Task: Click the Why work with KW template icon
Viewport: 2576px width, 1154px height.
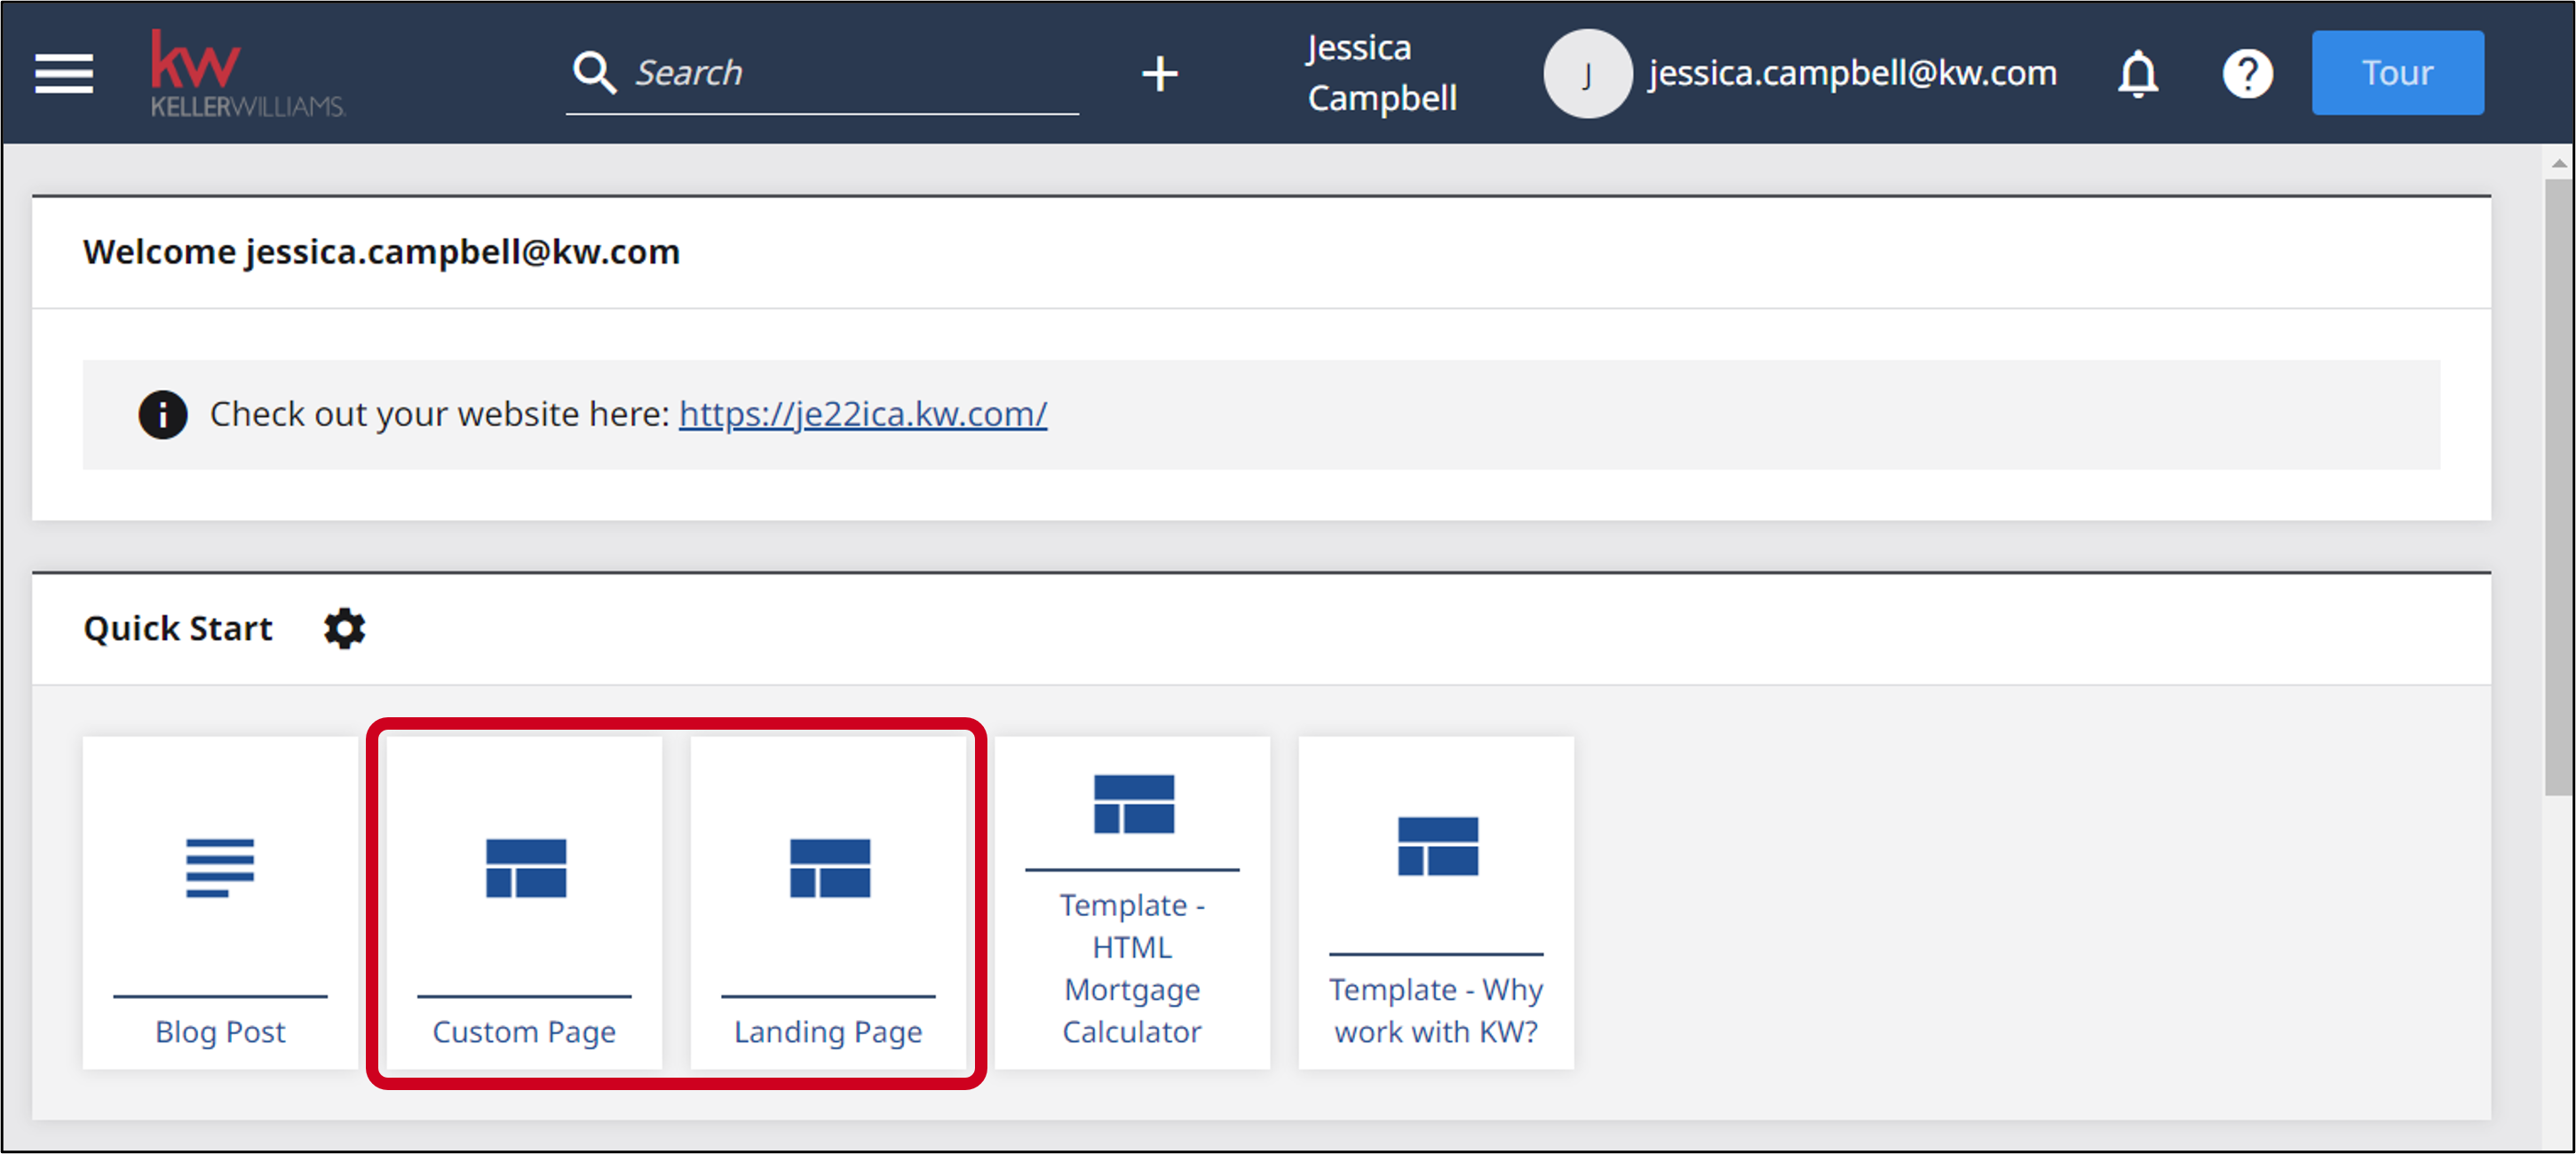Action: coord(1438,846)
